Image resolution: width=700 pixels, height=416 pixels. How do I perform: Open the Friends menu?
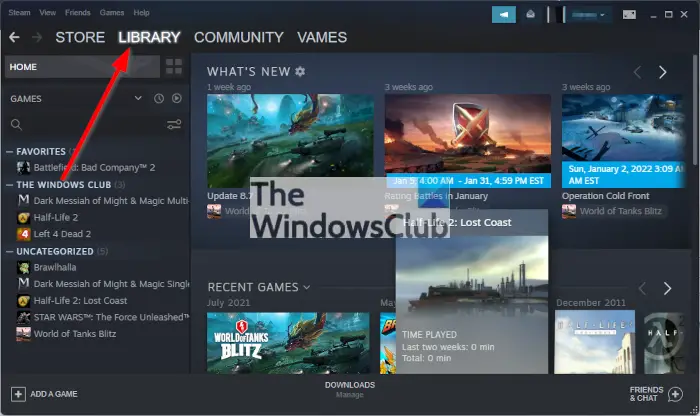point(78,12)
